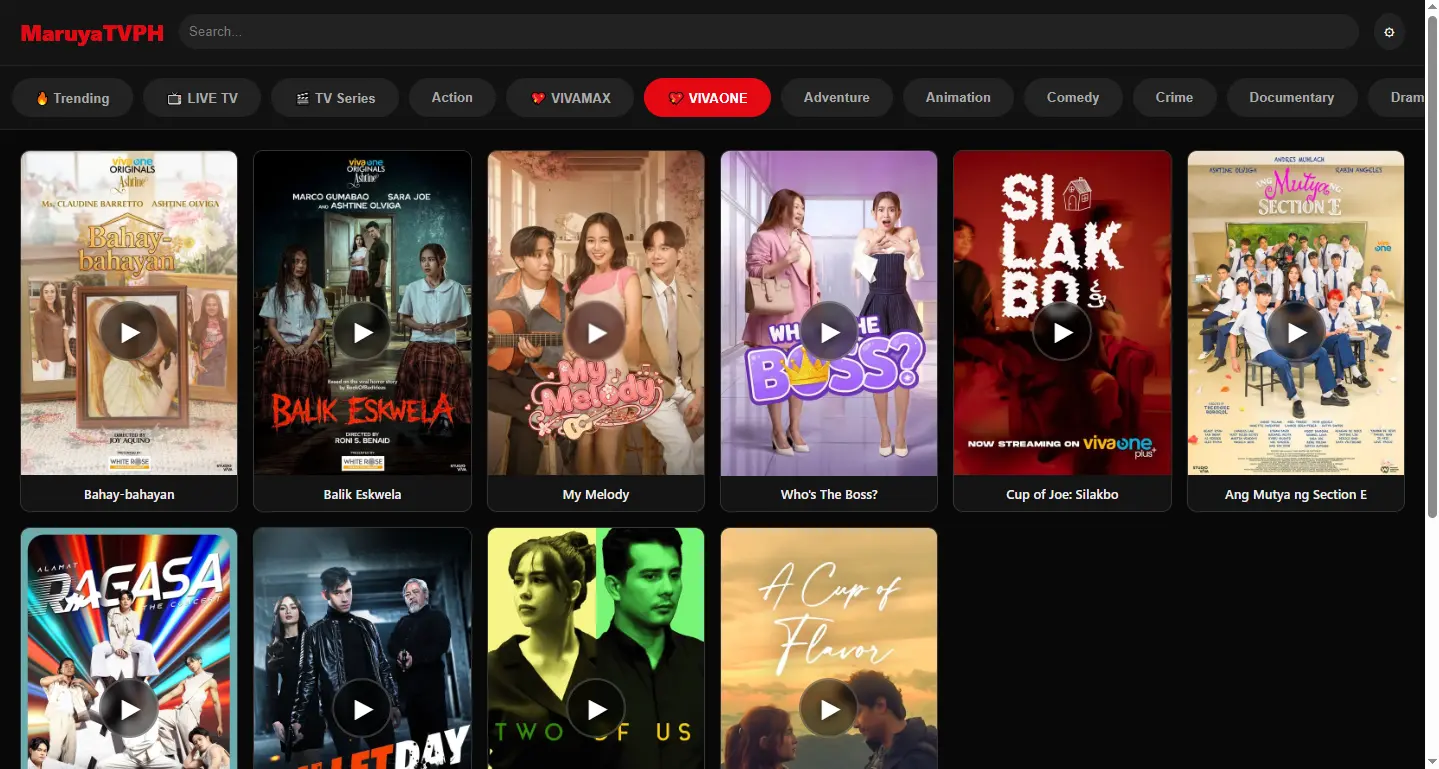Play the Two of Us poster's play button

point(596,708)
